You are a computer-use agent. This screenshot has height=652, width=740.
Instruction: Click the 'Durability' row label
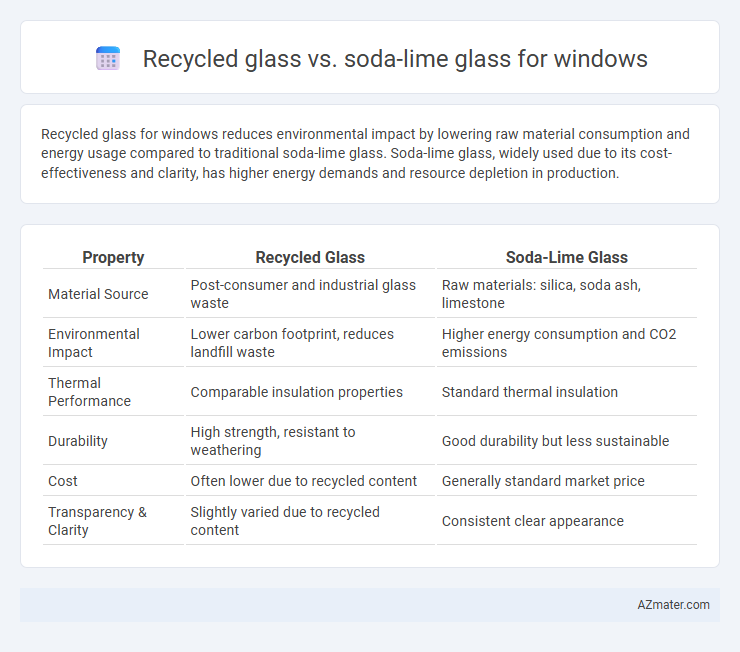click(x=78, y=441)
